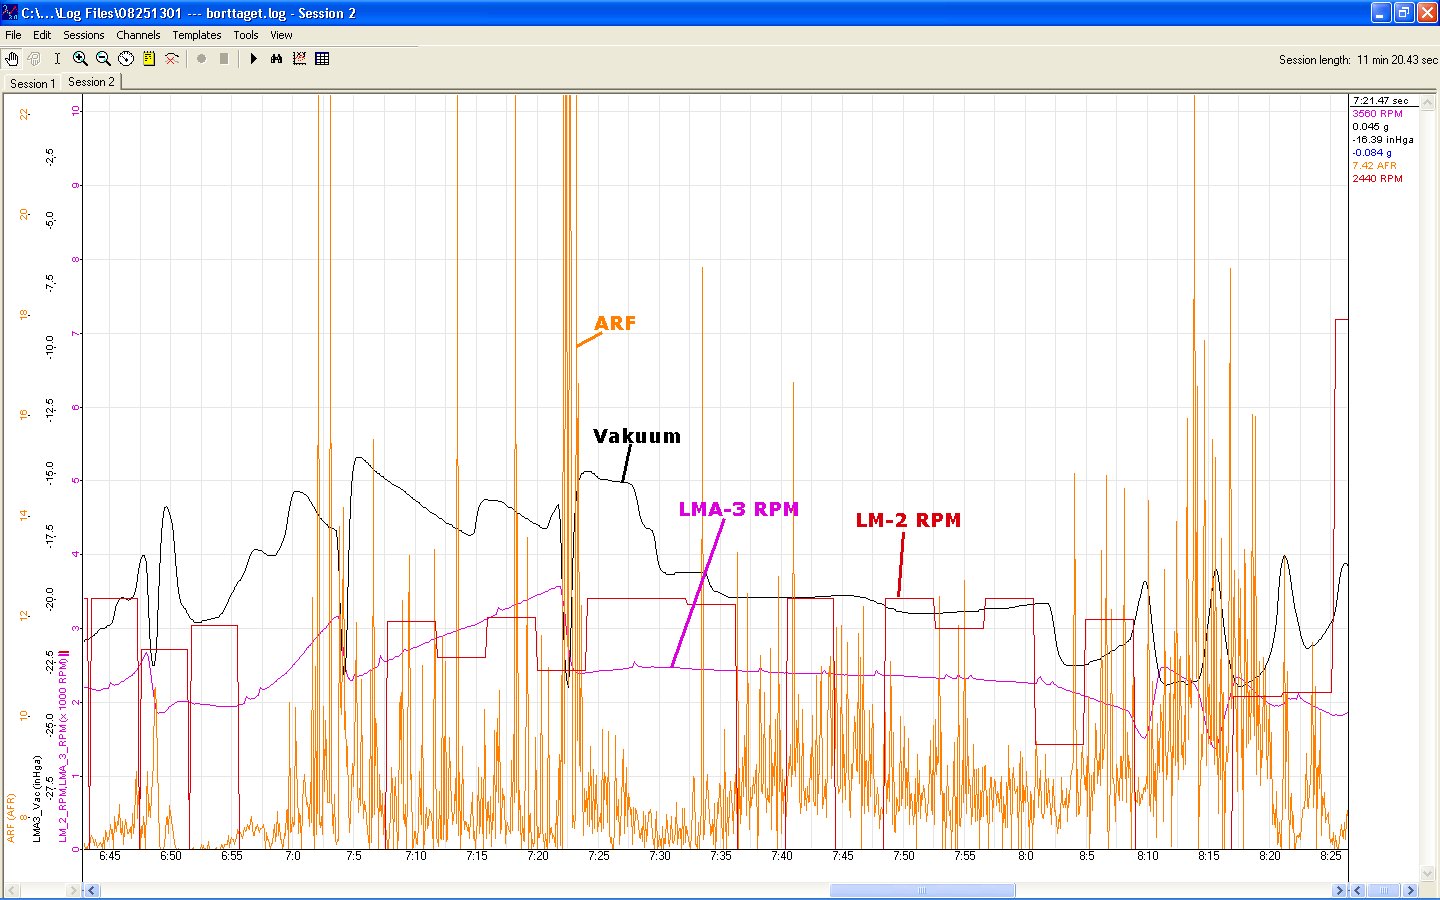Open the scatter plot chart icon
1440x900 pixels.
click(x=299, y=59)
